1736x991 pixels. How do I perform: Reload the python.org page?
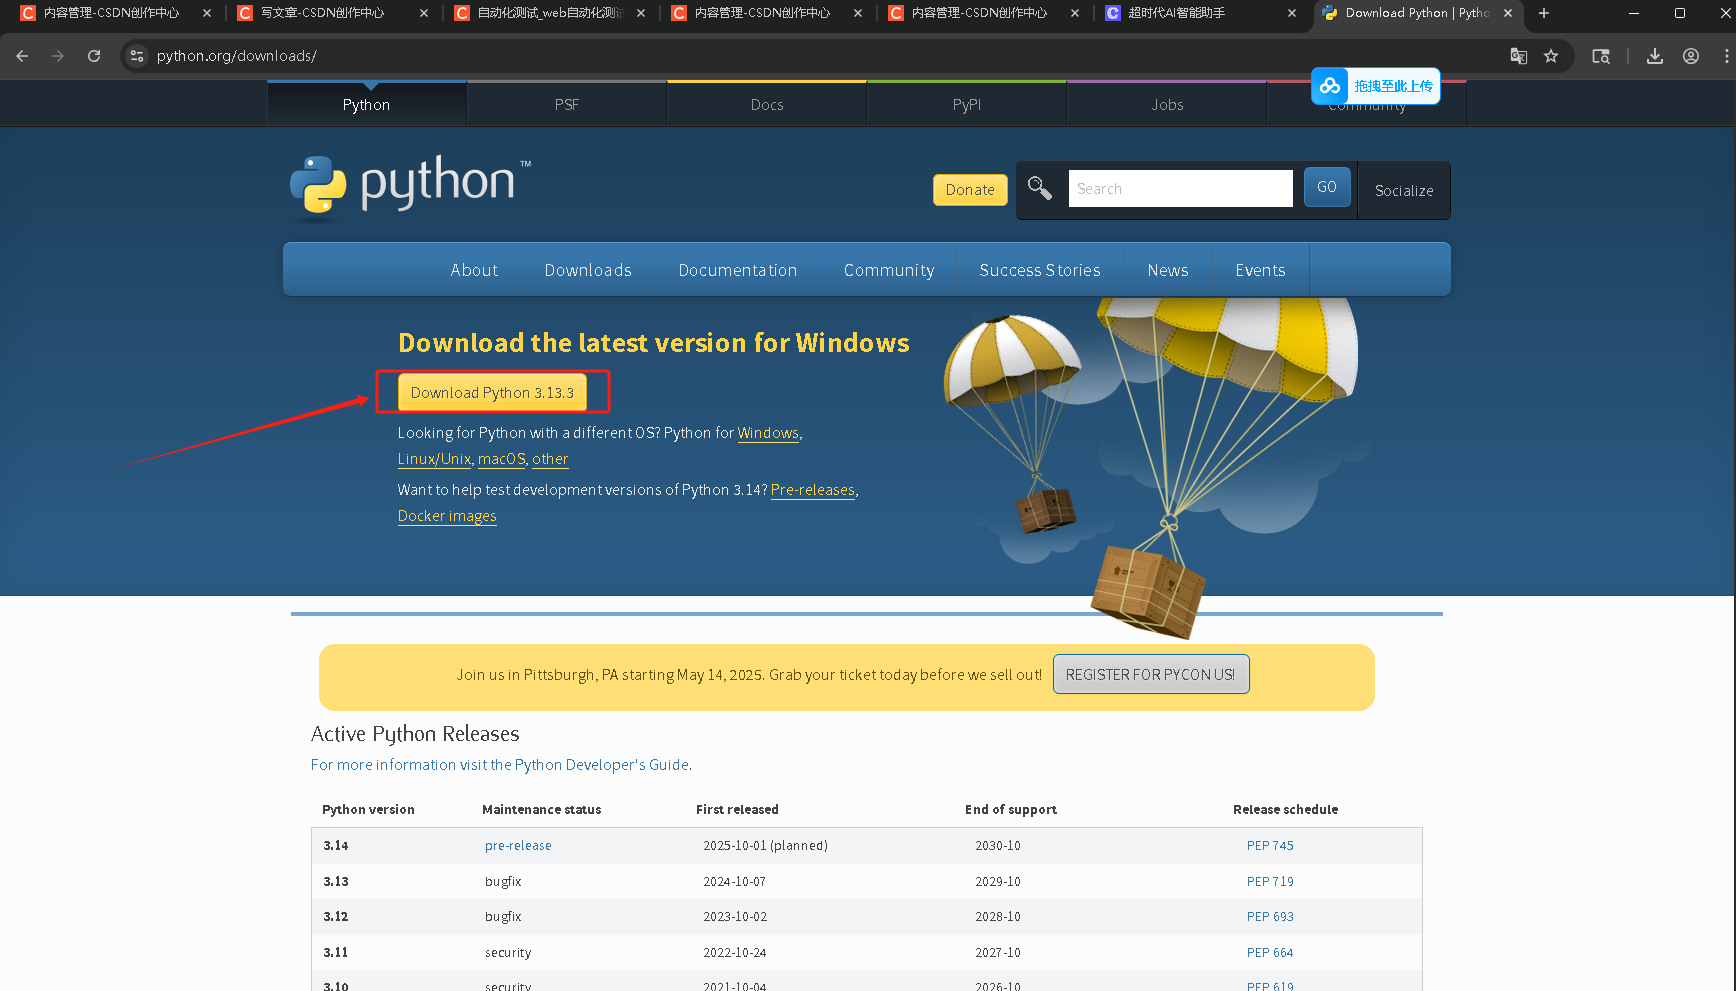coord(94,56)
